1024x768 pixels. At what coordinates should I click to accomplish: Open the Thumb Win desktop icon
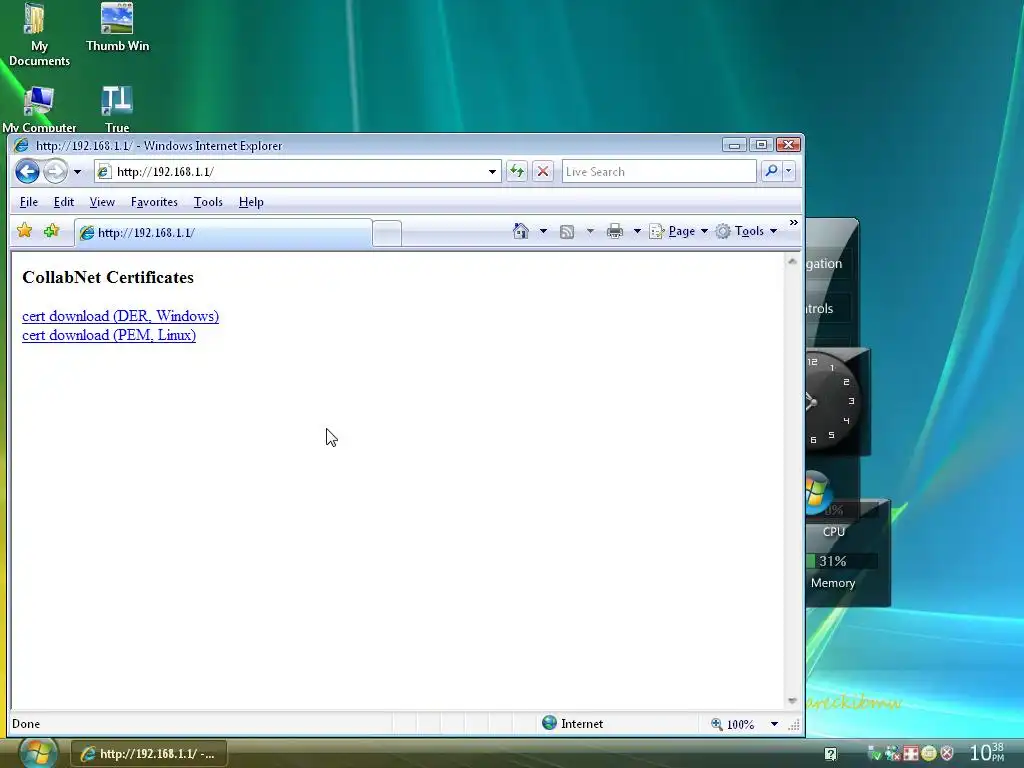pyautogui.click(x=118, y=27)
